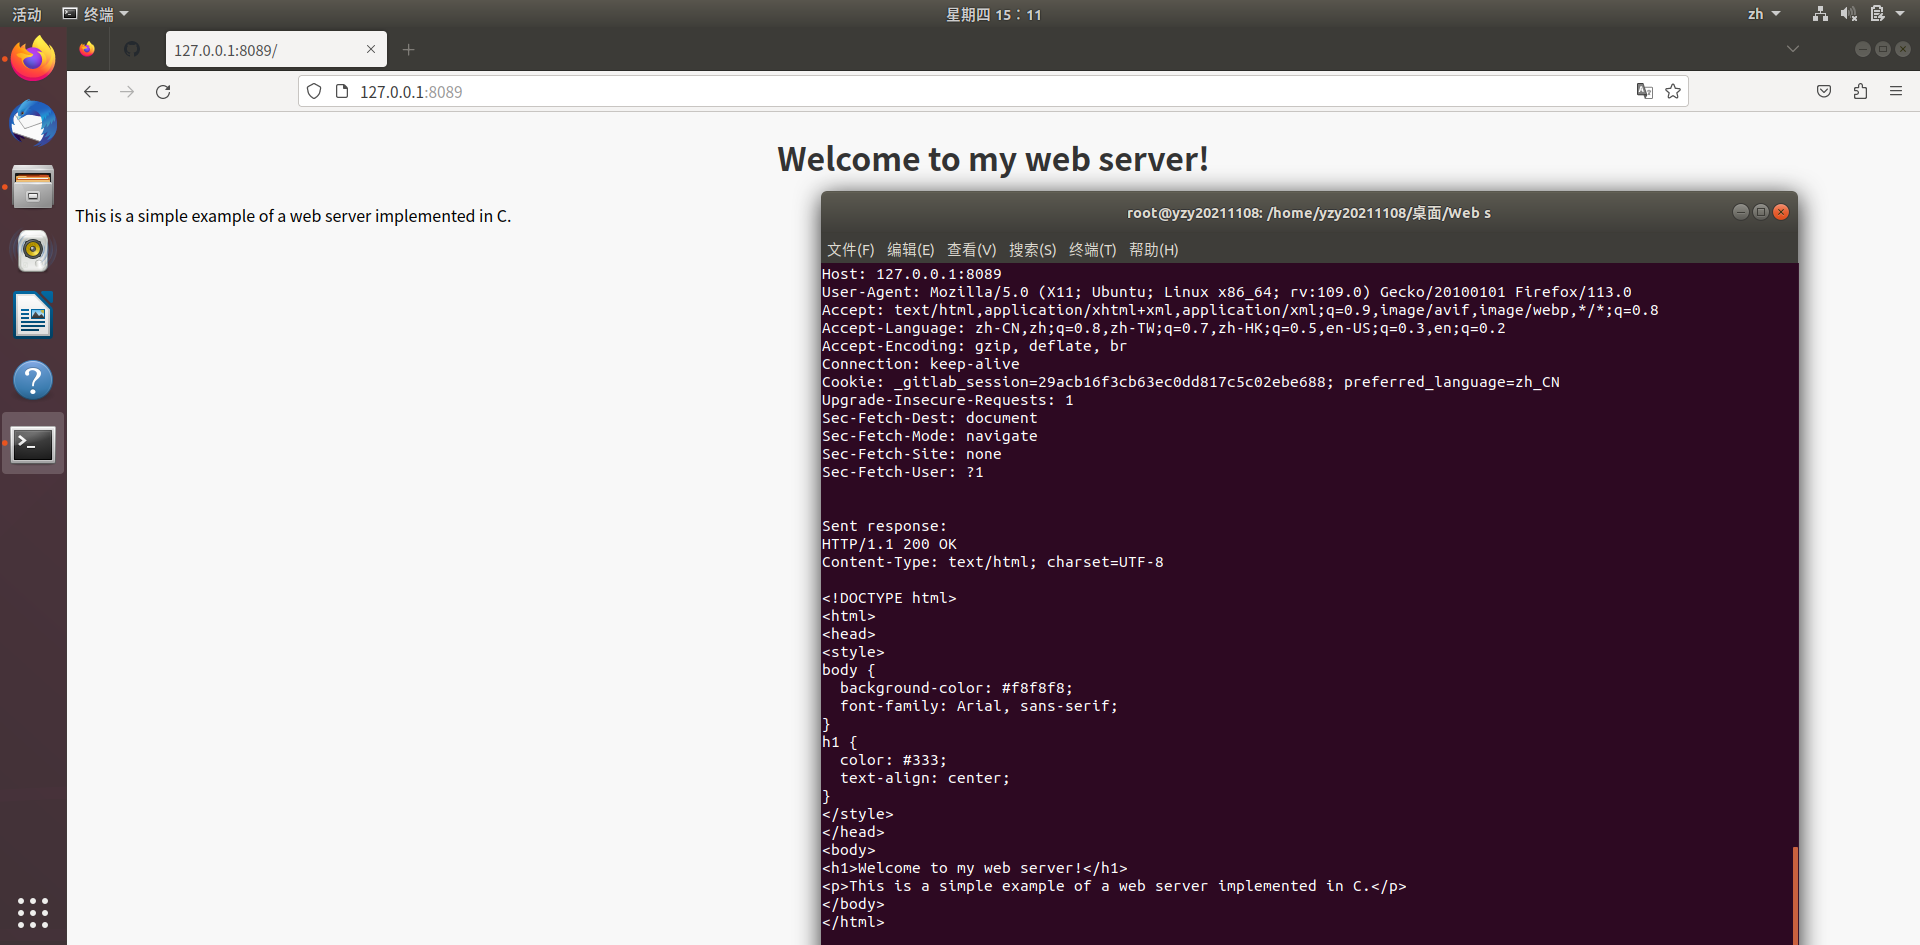
Task: Click the 'Sent response:' terminal line
Action: [884, 526]
